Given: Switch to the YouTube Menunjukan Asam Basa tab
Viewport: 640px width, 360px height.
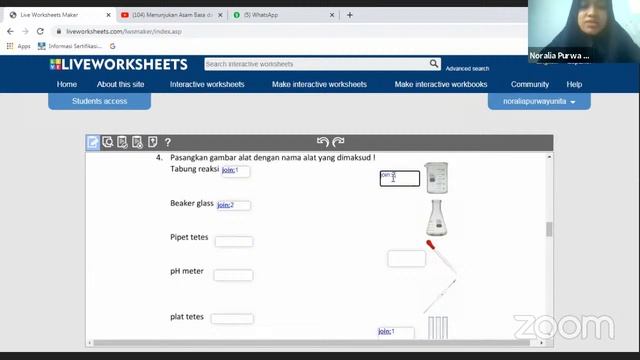Looking at the screenshot, I should point(172,15).
